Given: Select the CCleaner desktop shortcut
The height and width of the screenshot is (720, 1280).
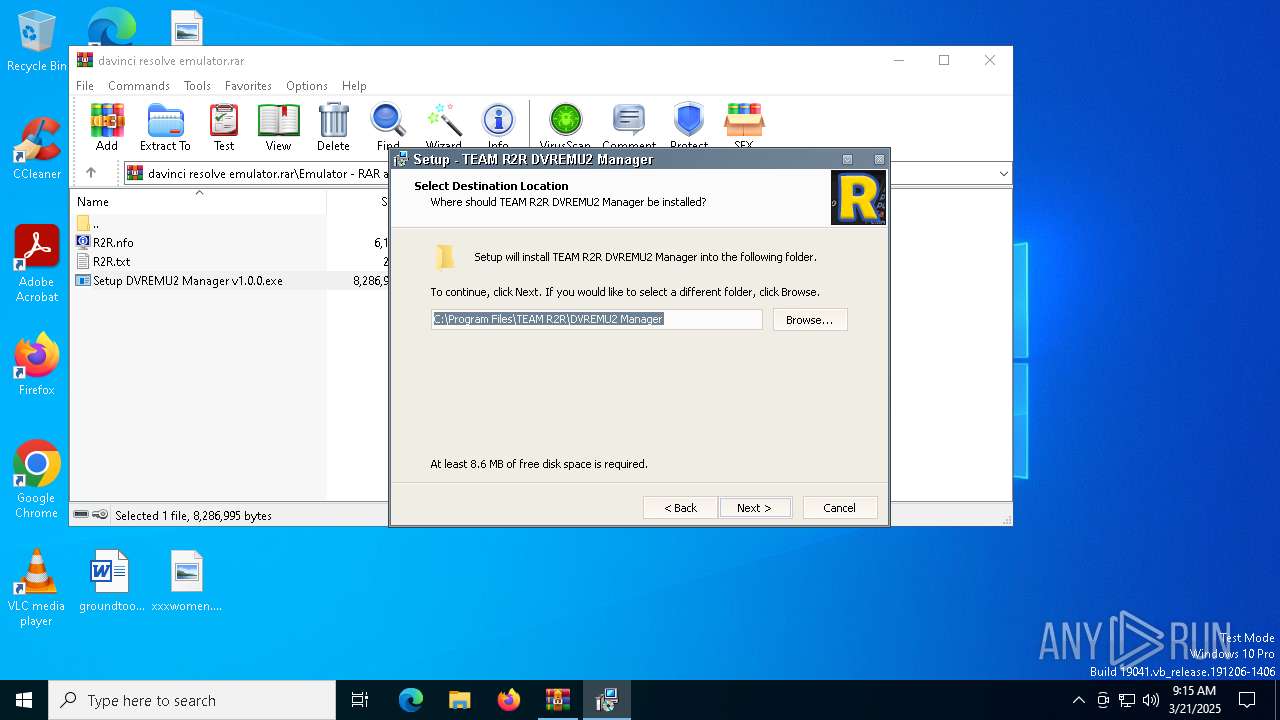Looking at the screenshot, I should pyautogui.click(x=37, y=148).
